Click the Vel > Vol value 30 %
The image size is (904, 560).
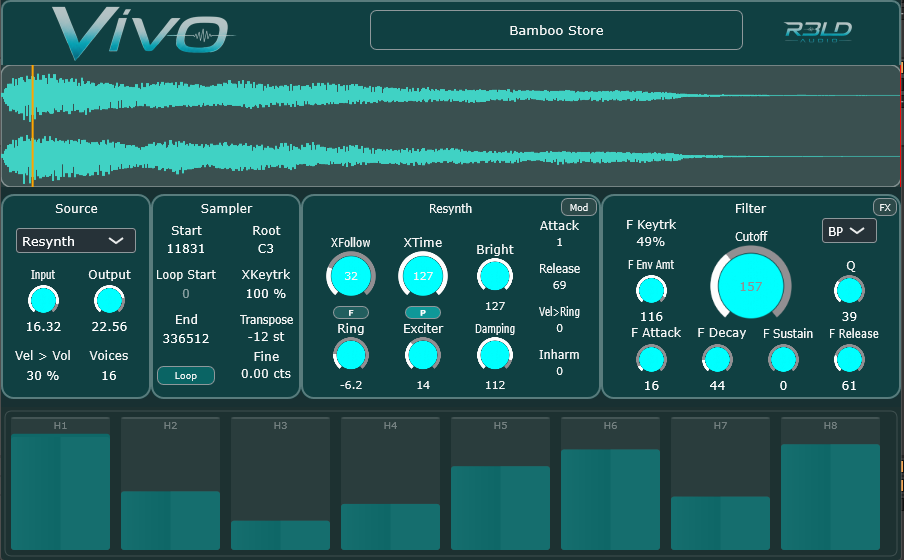click(x=43, y=375)
